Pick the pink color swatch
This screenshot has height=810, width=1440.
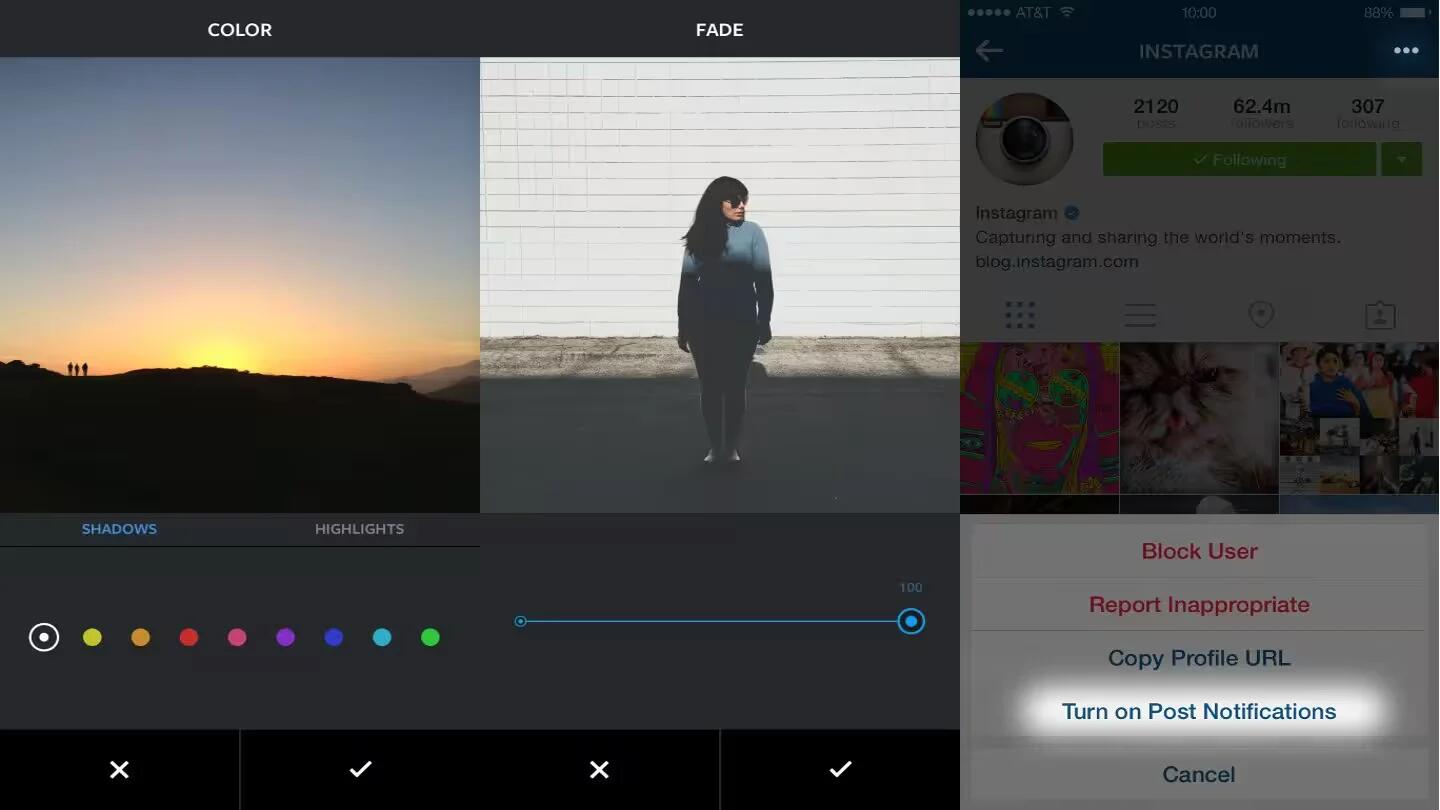[237, 637]
